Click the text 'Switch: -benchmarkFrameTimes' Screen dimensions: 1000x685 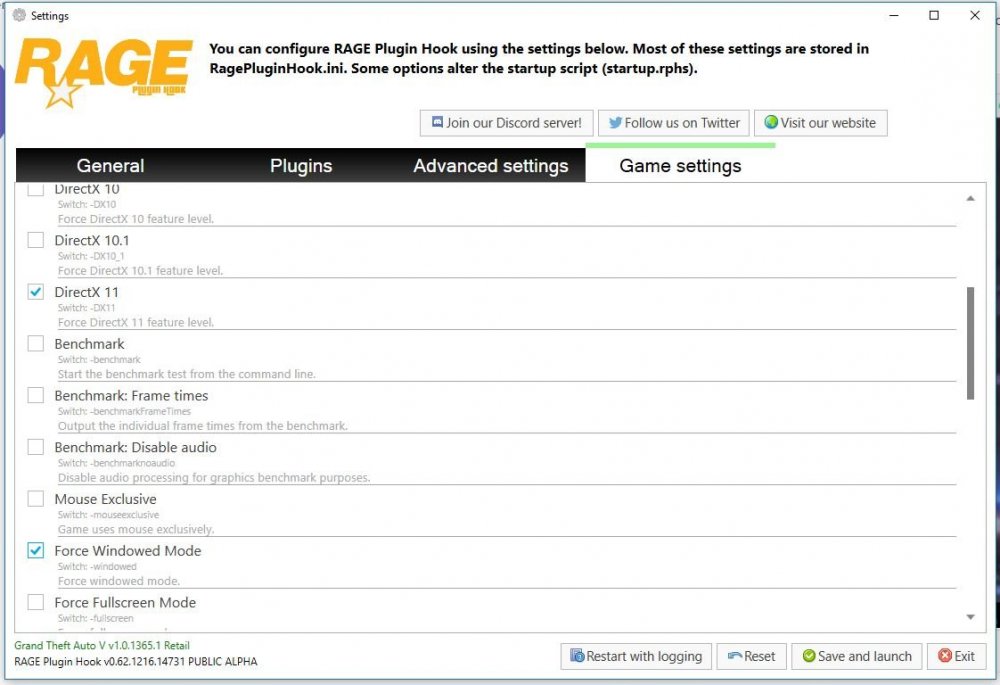point(124,411)
